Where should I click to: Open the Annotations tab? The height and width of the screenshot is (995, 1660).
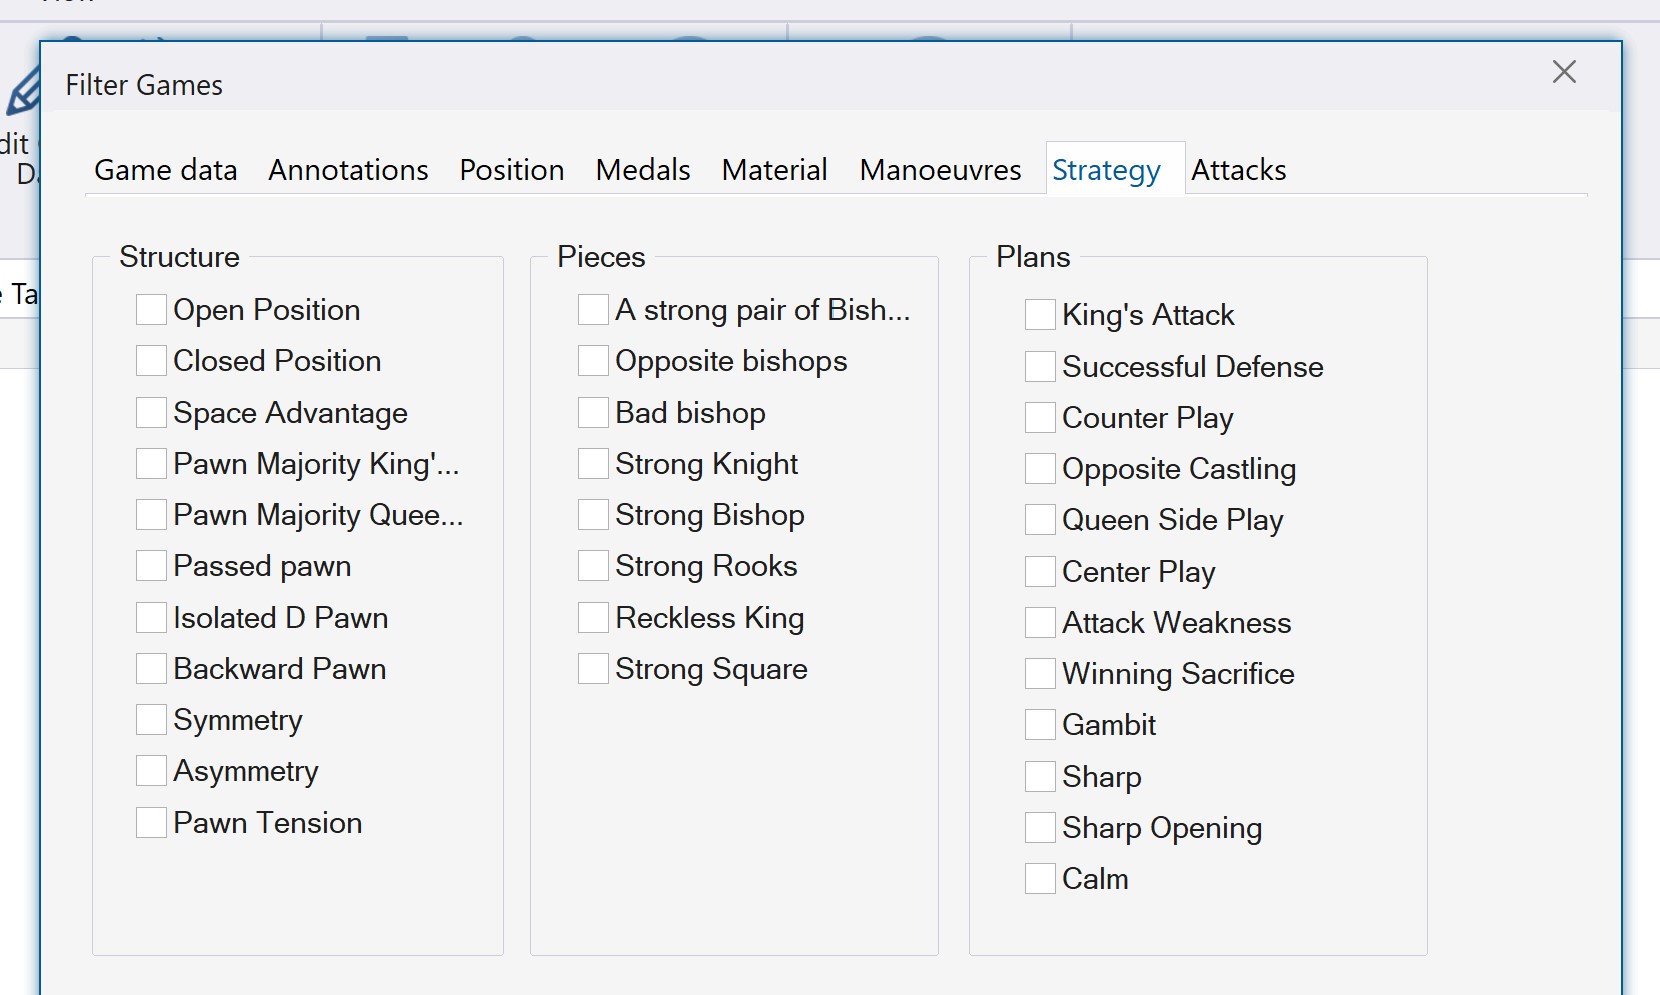click(348, 169)
